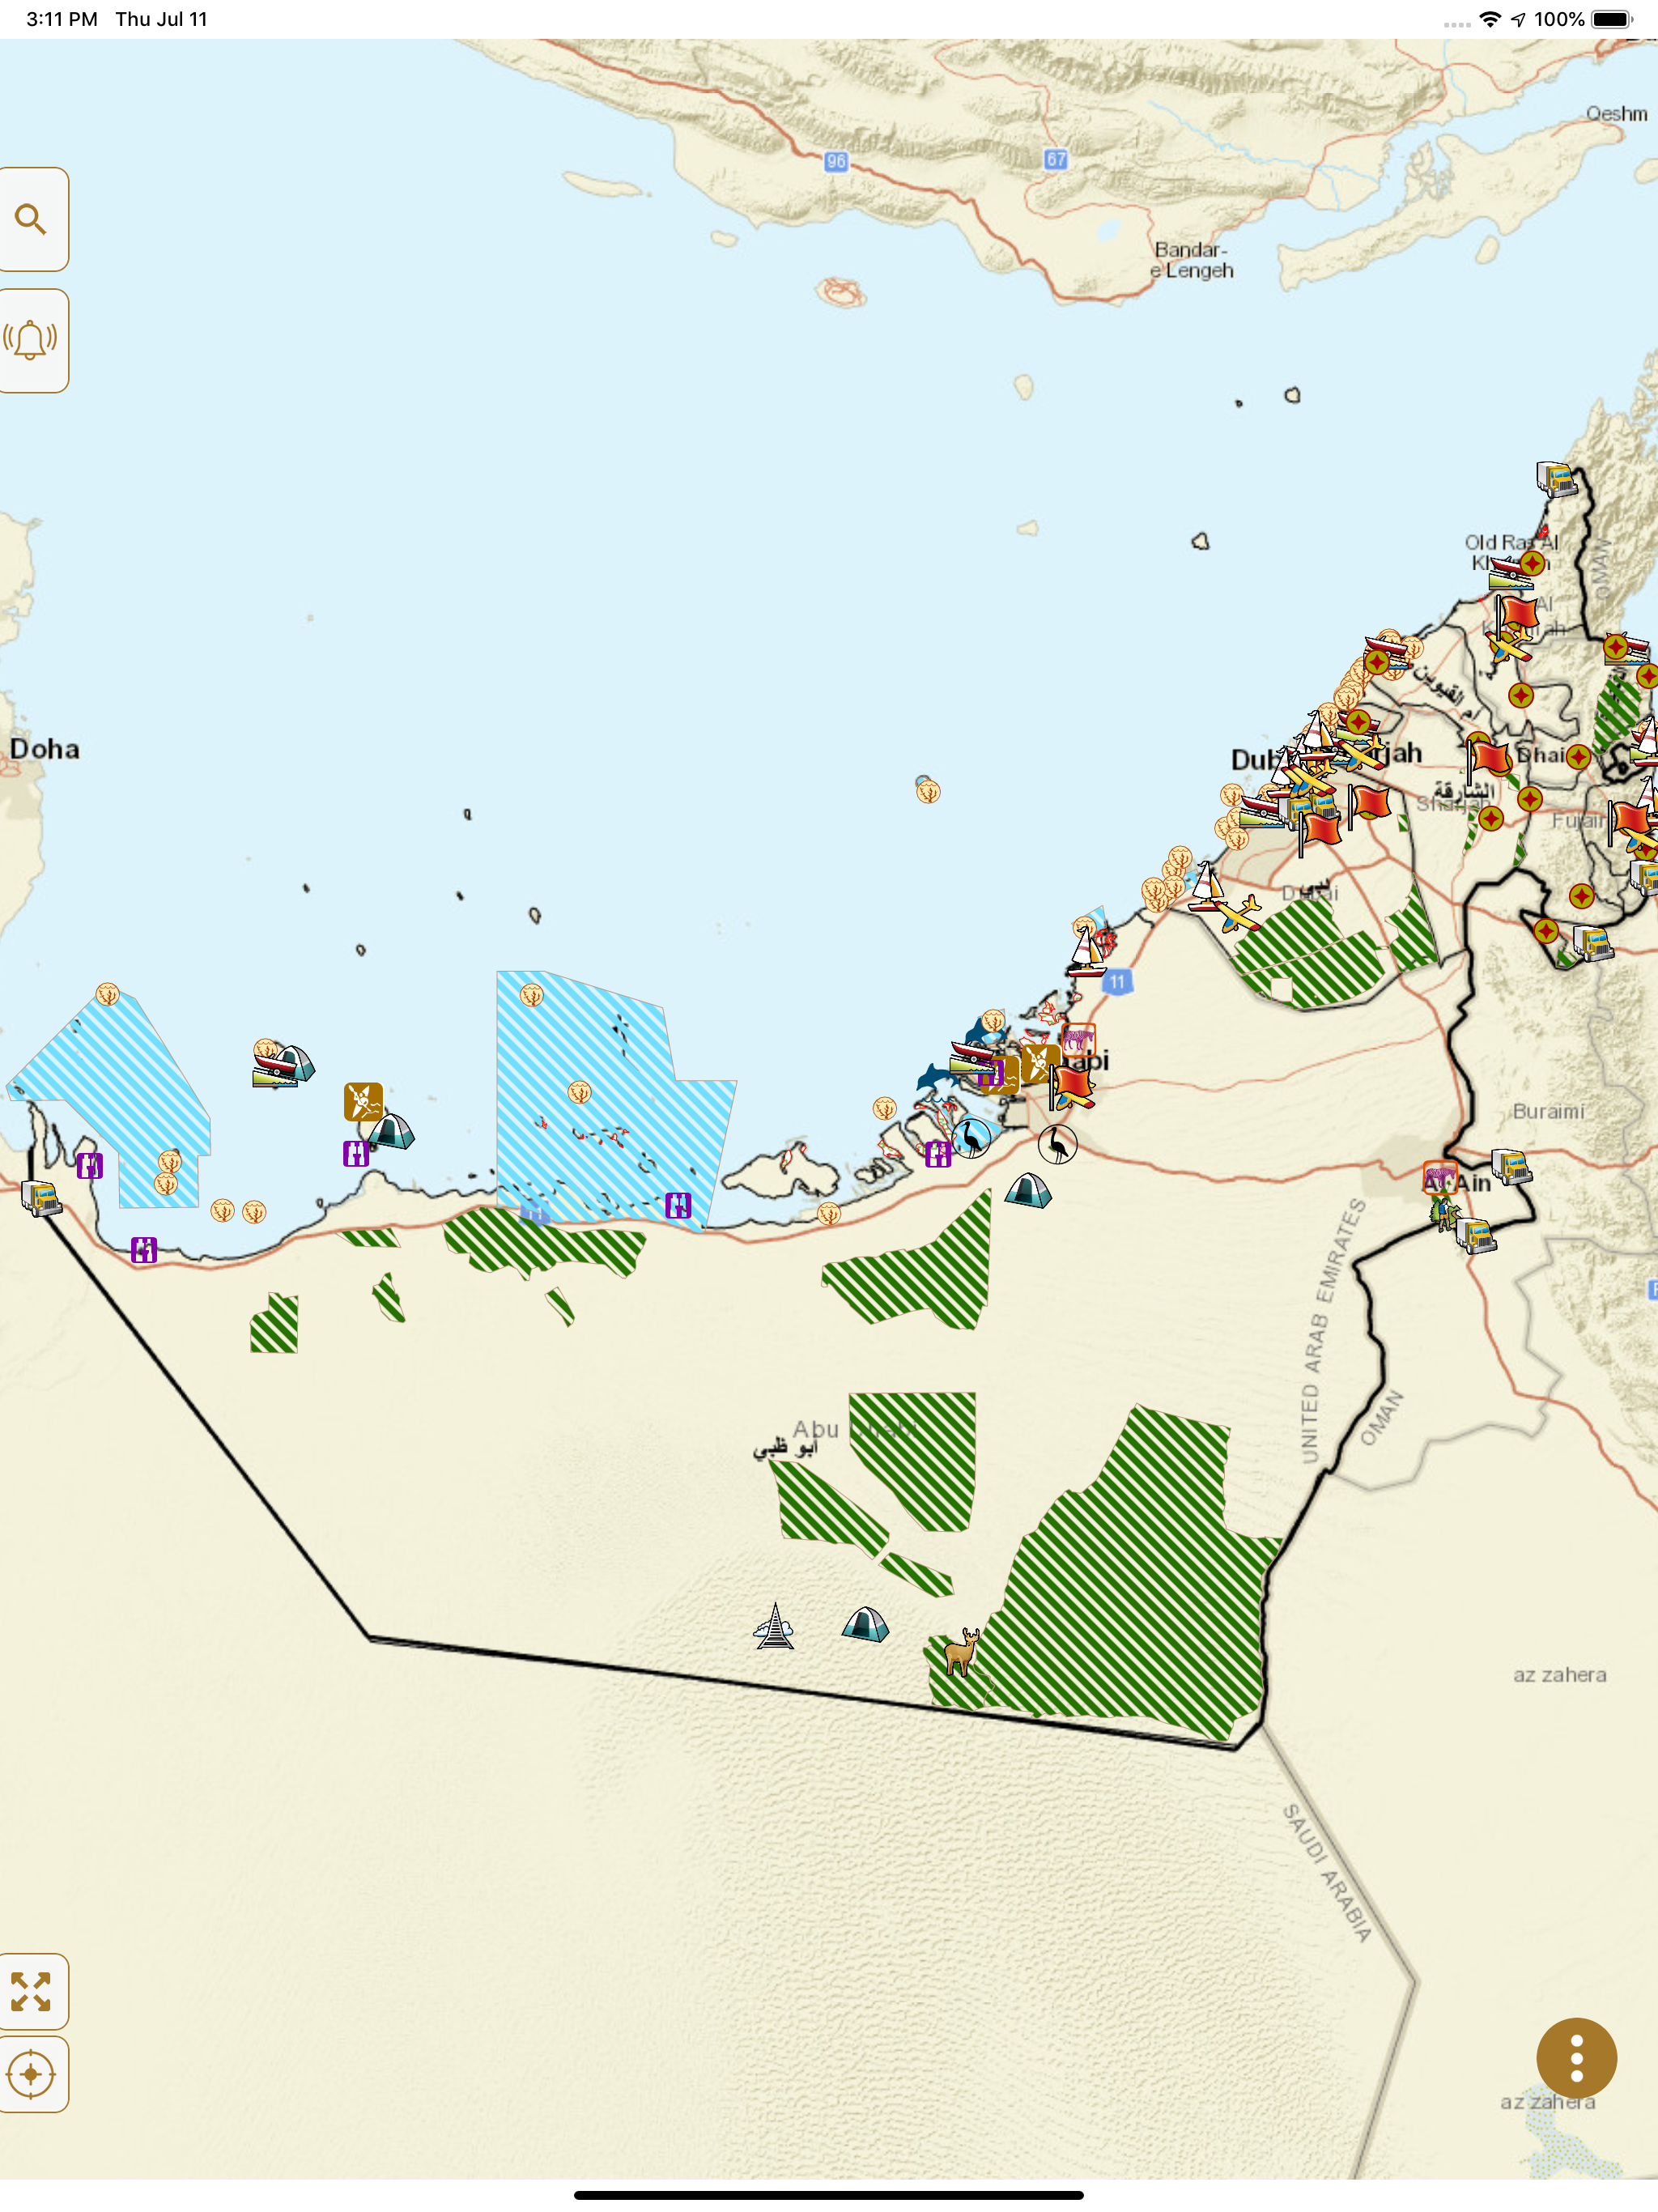Screen dimensions: 1658x2212
Task: Tap coral icon in the central marine zone's middle
Action: (579, 1092)
